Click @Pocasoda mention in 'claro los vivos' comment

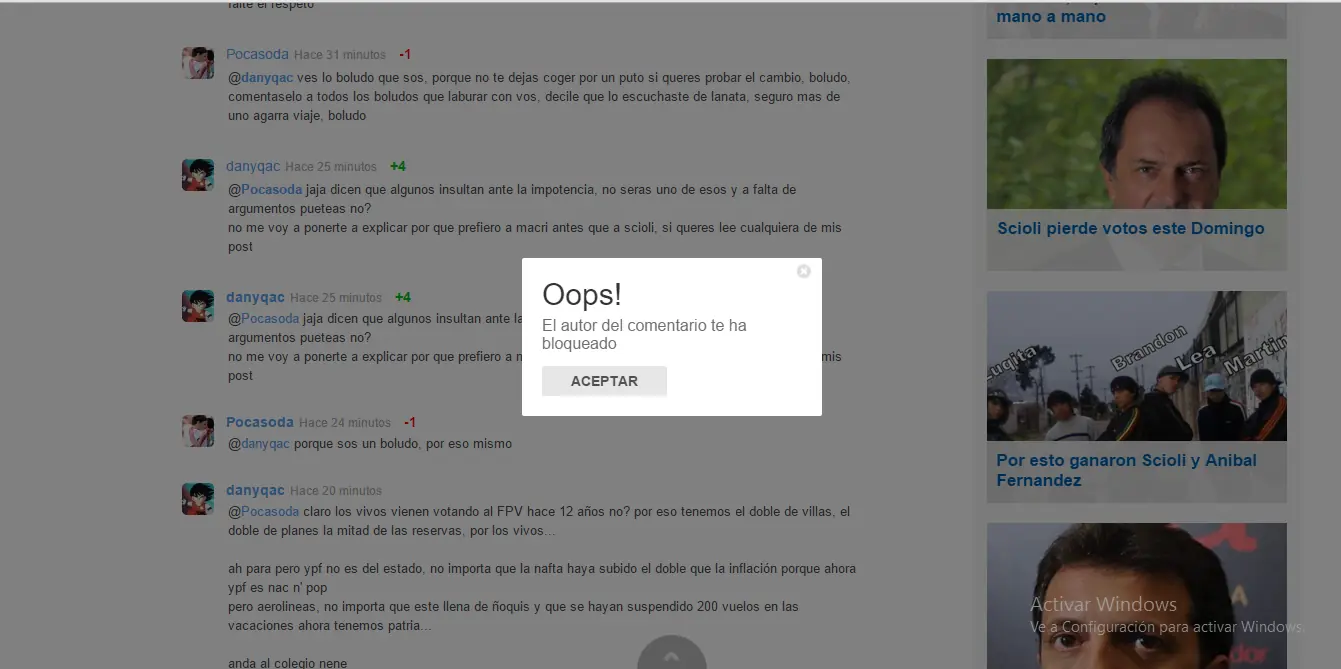click(264, 511)
